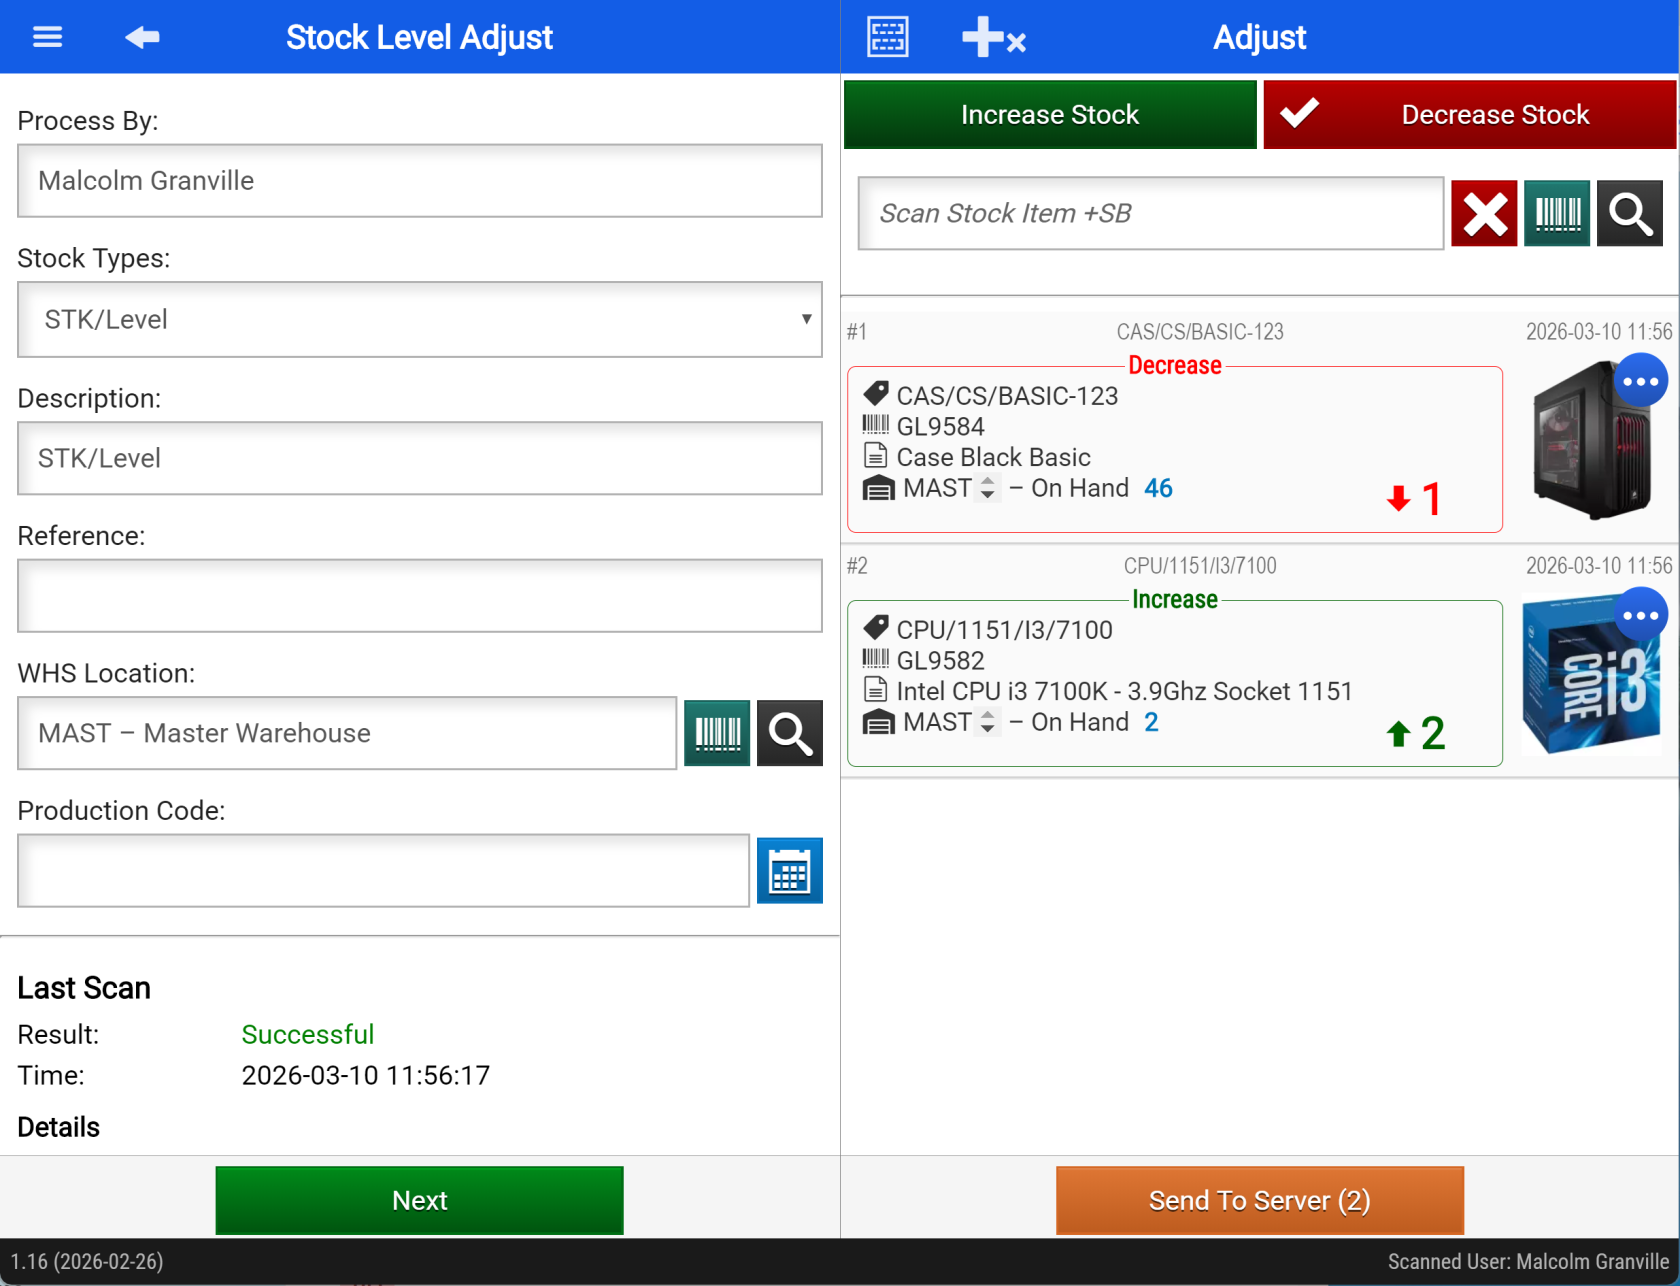Screen dimensions: 1680x1286
Task: Select Decrease Stock mode
Action: tap(1470, 115)
